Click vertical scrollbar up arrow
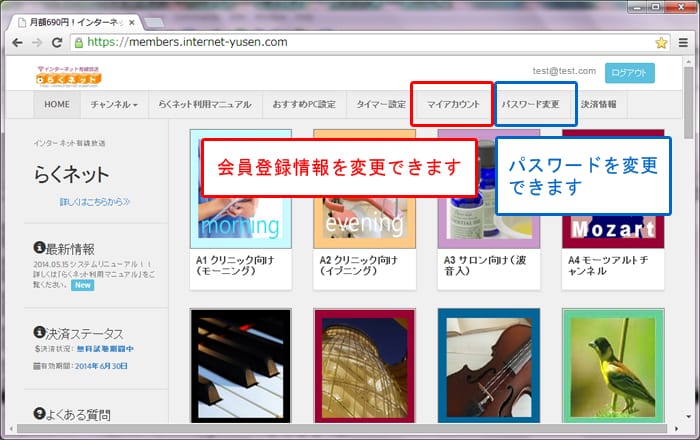Screen dimensions: 700x440 [688, 62]
